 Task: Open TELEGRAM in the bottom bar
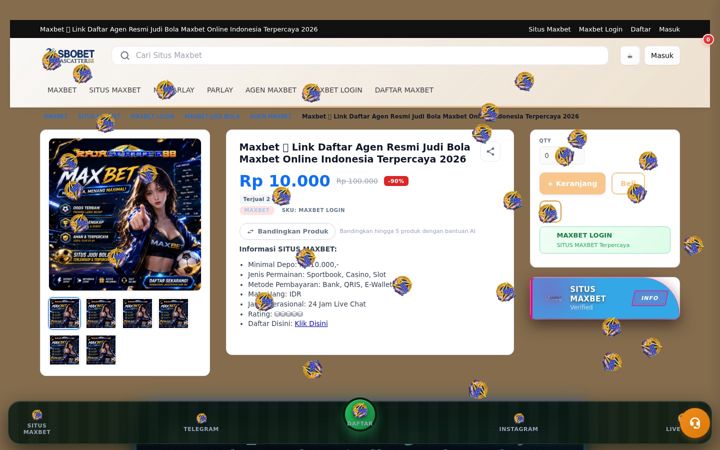click(201, 423)
